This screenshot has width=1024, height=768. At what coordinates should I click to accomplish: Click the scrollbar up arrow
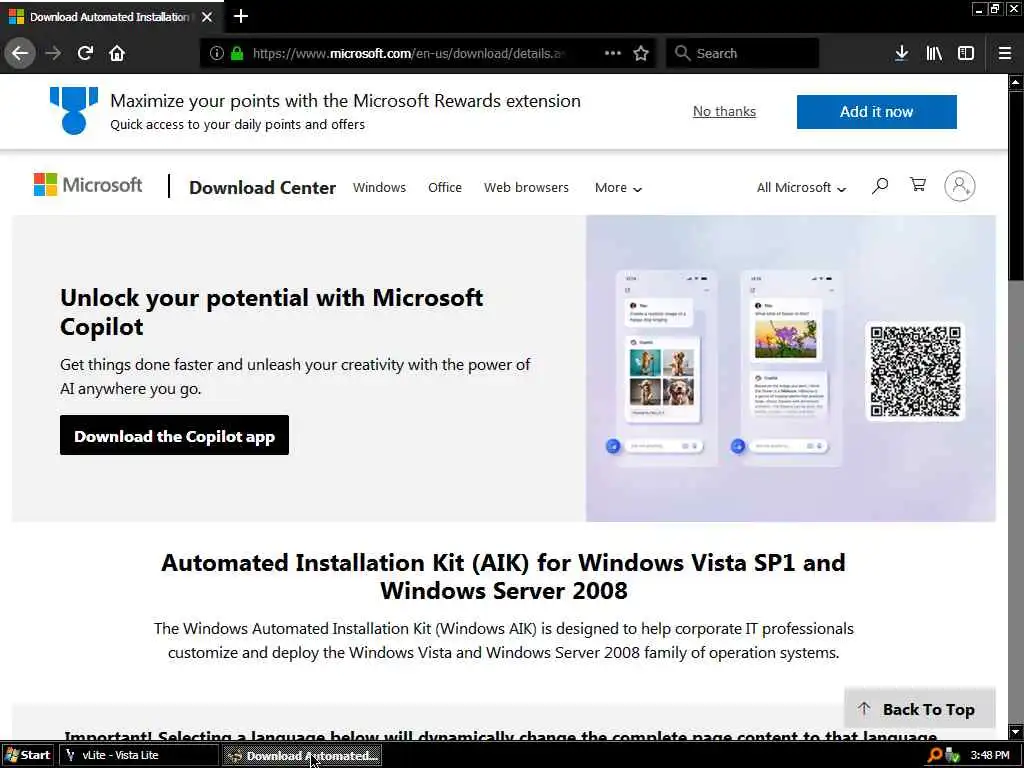click(x=1016, y=82)
